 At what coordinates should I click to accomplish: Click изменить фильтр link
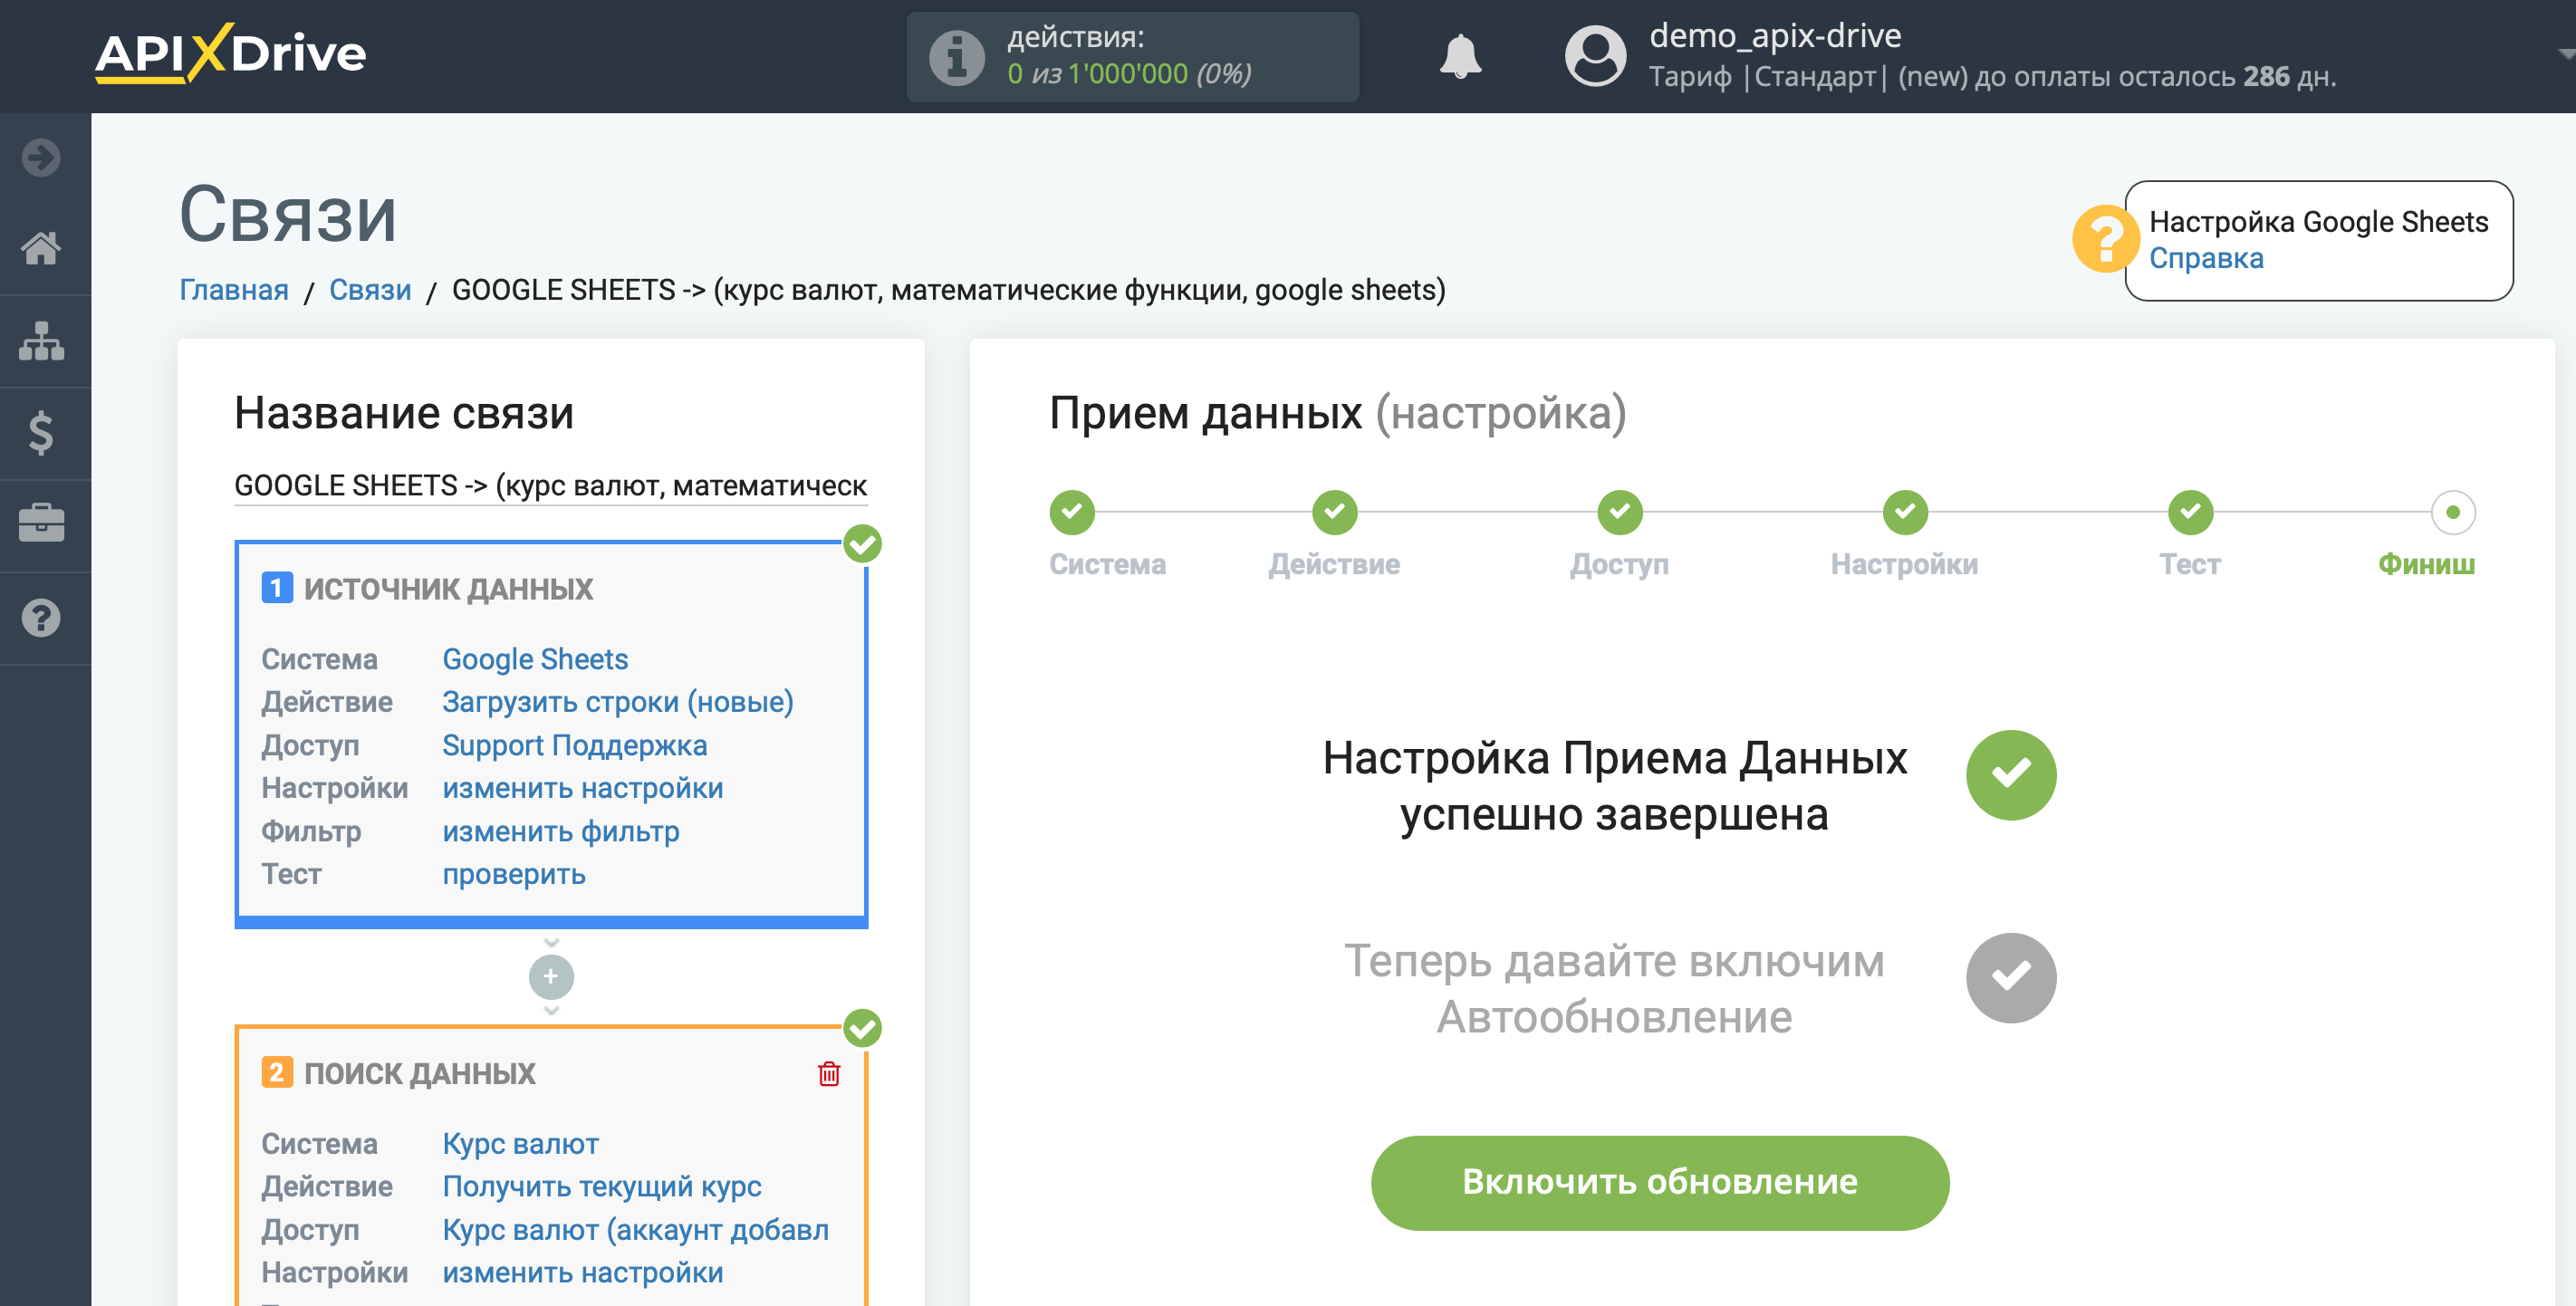(x=560, y=831)
